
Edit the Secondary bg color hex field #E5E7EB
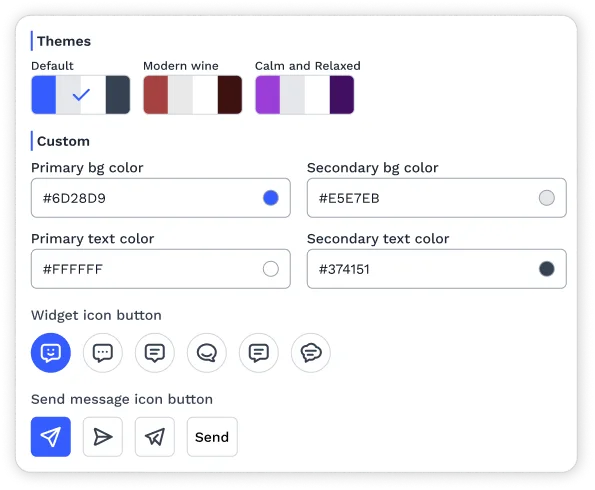[x=436, y=198]
